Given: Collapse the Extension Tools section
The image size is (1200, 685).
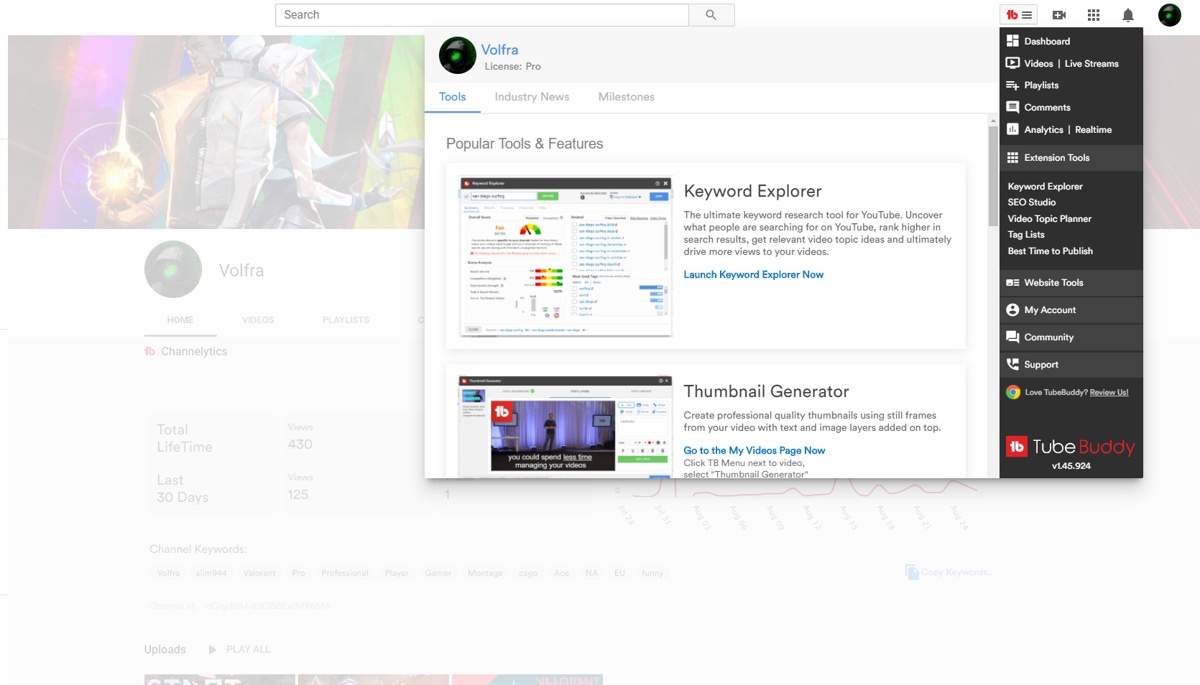Looking at the screenshot, I should point(1056,158).
